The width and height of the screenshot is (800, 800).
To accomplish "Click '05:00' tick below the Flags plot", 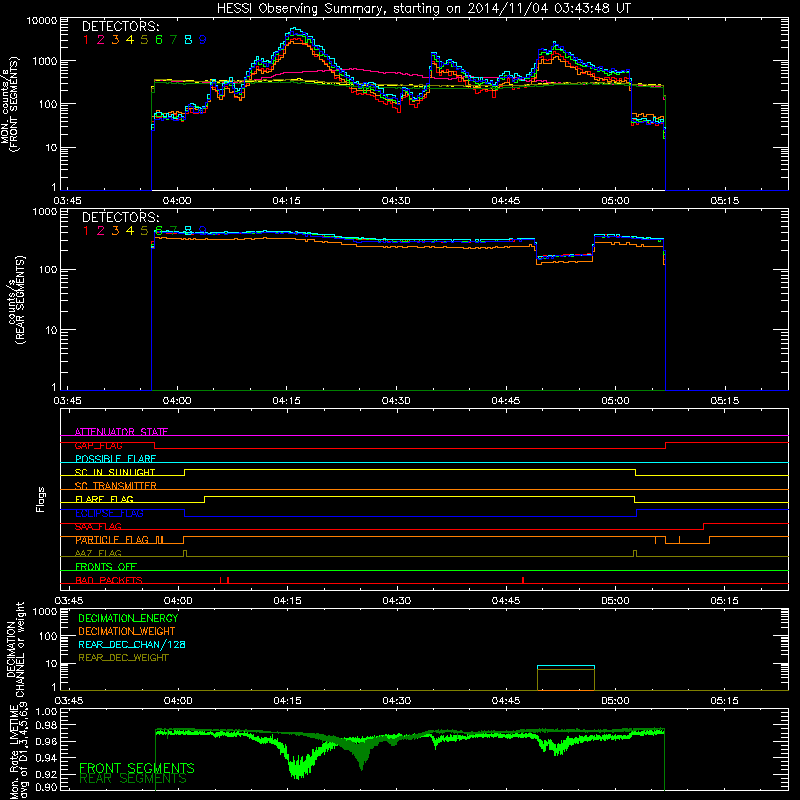I will tap(615, 601).
